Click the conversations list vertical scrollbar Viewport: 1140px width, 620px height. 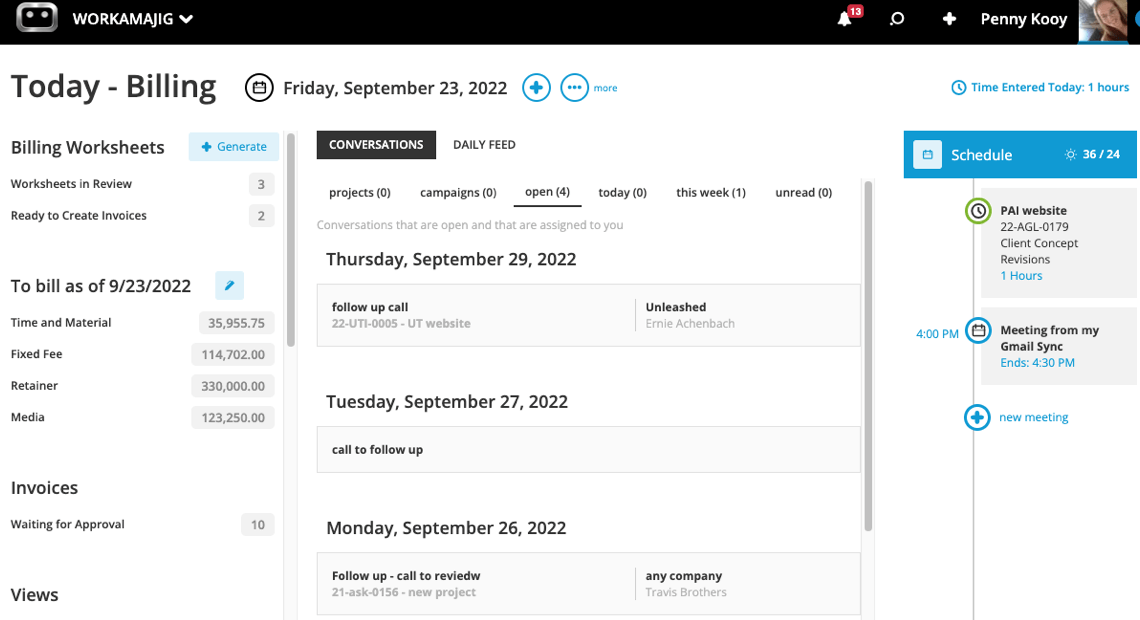[x=868, y=356]
